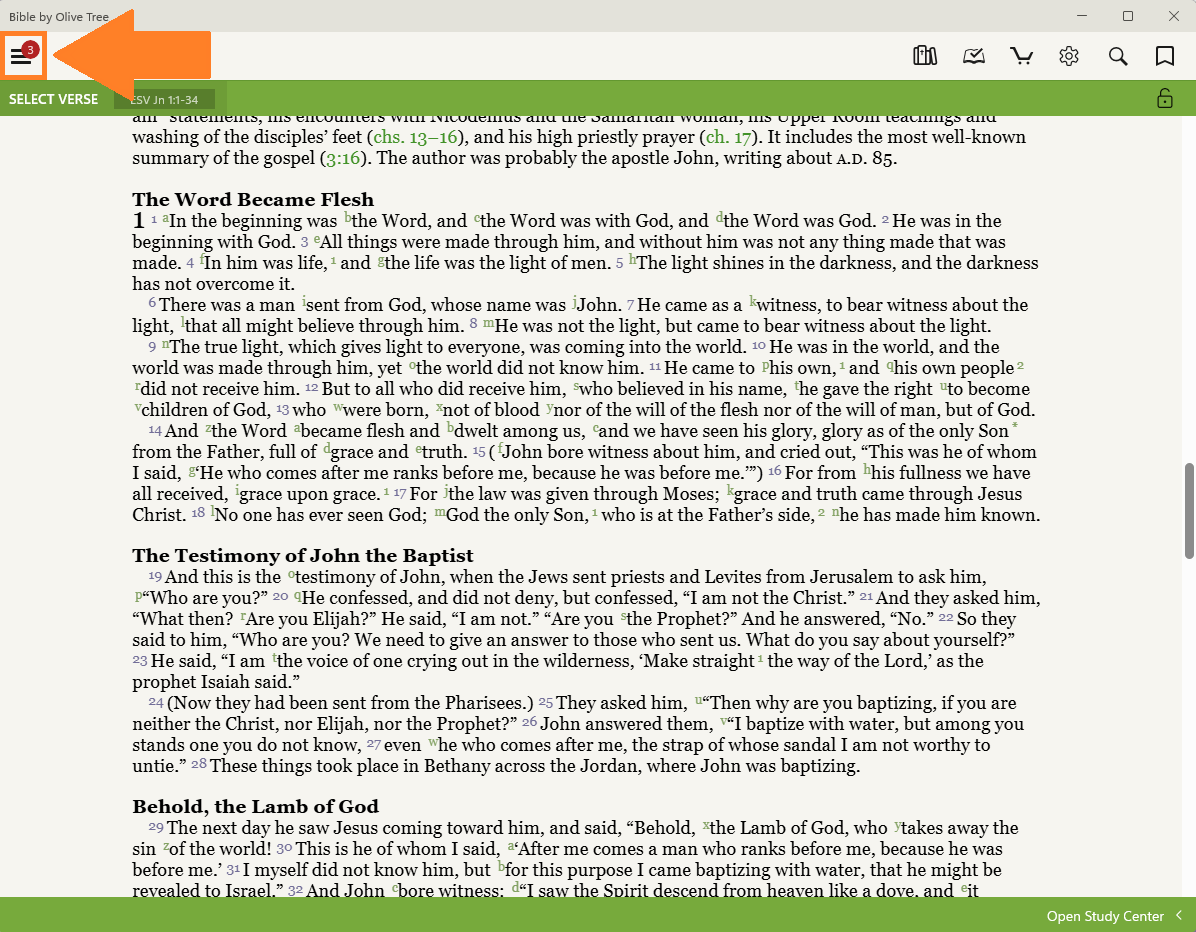The height and width of the screenshot is (932, 1196).
Task: Open the hamburger main menu
Action: pos(22,56)
